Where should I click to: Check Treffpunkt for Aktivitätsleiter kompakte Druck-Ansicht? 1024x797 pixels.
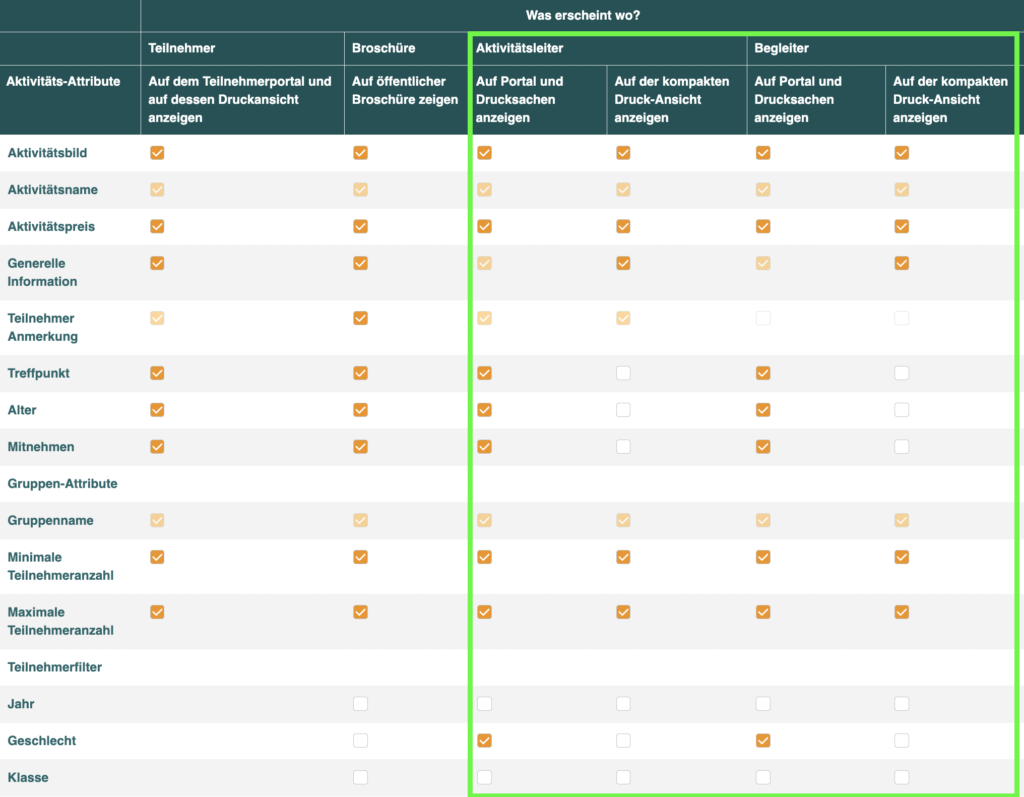624,373
